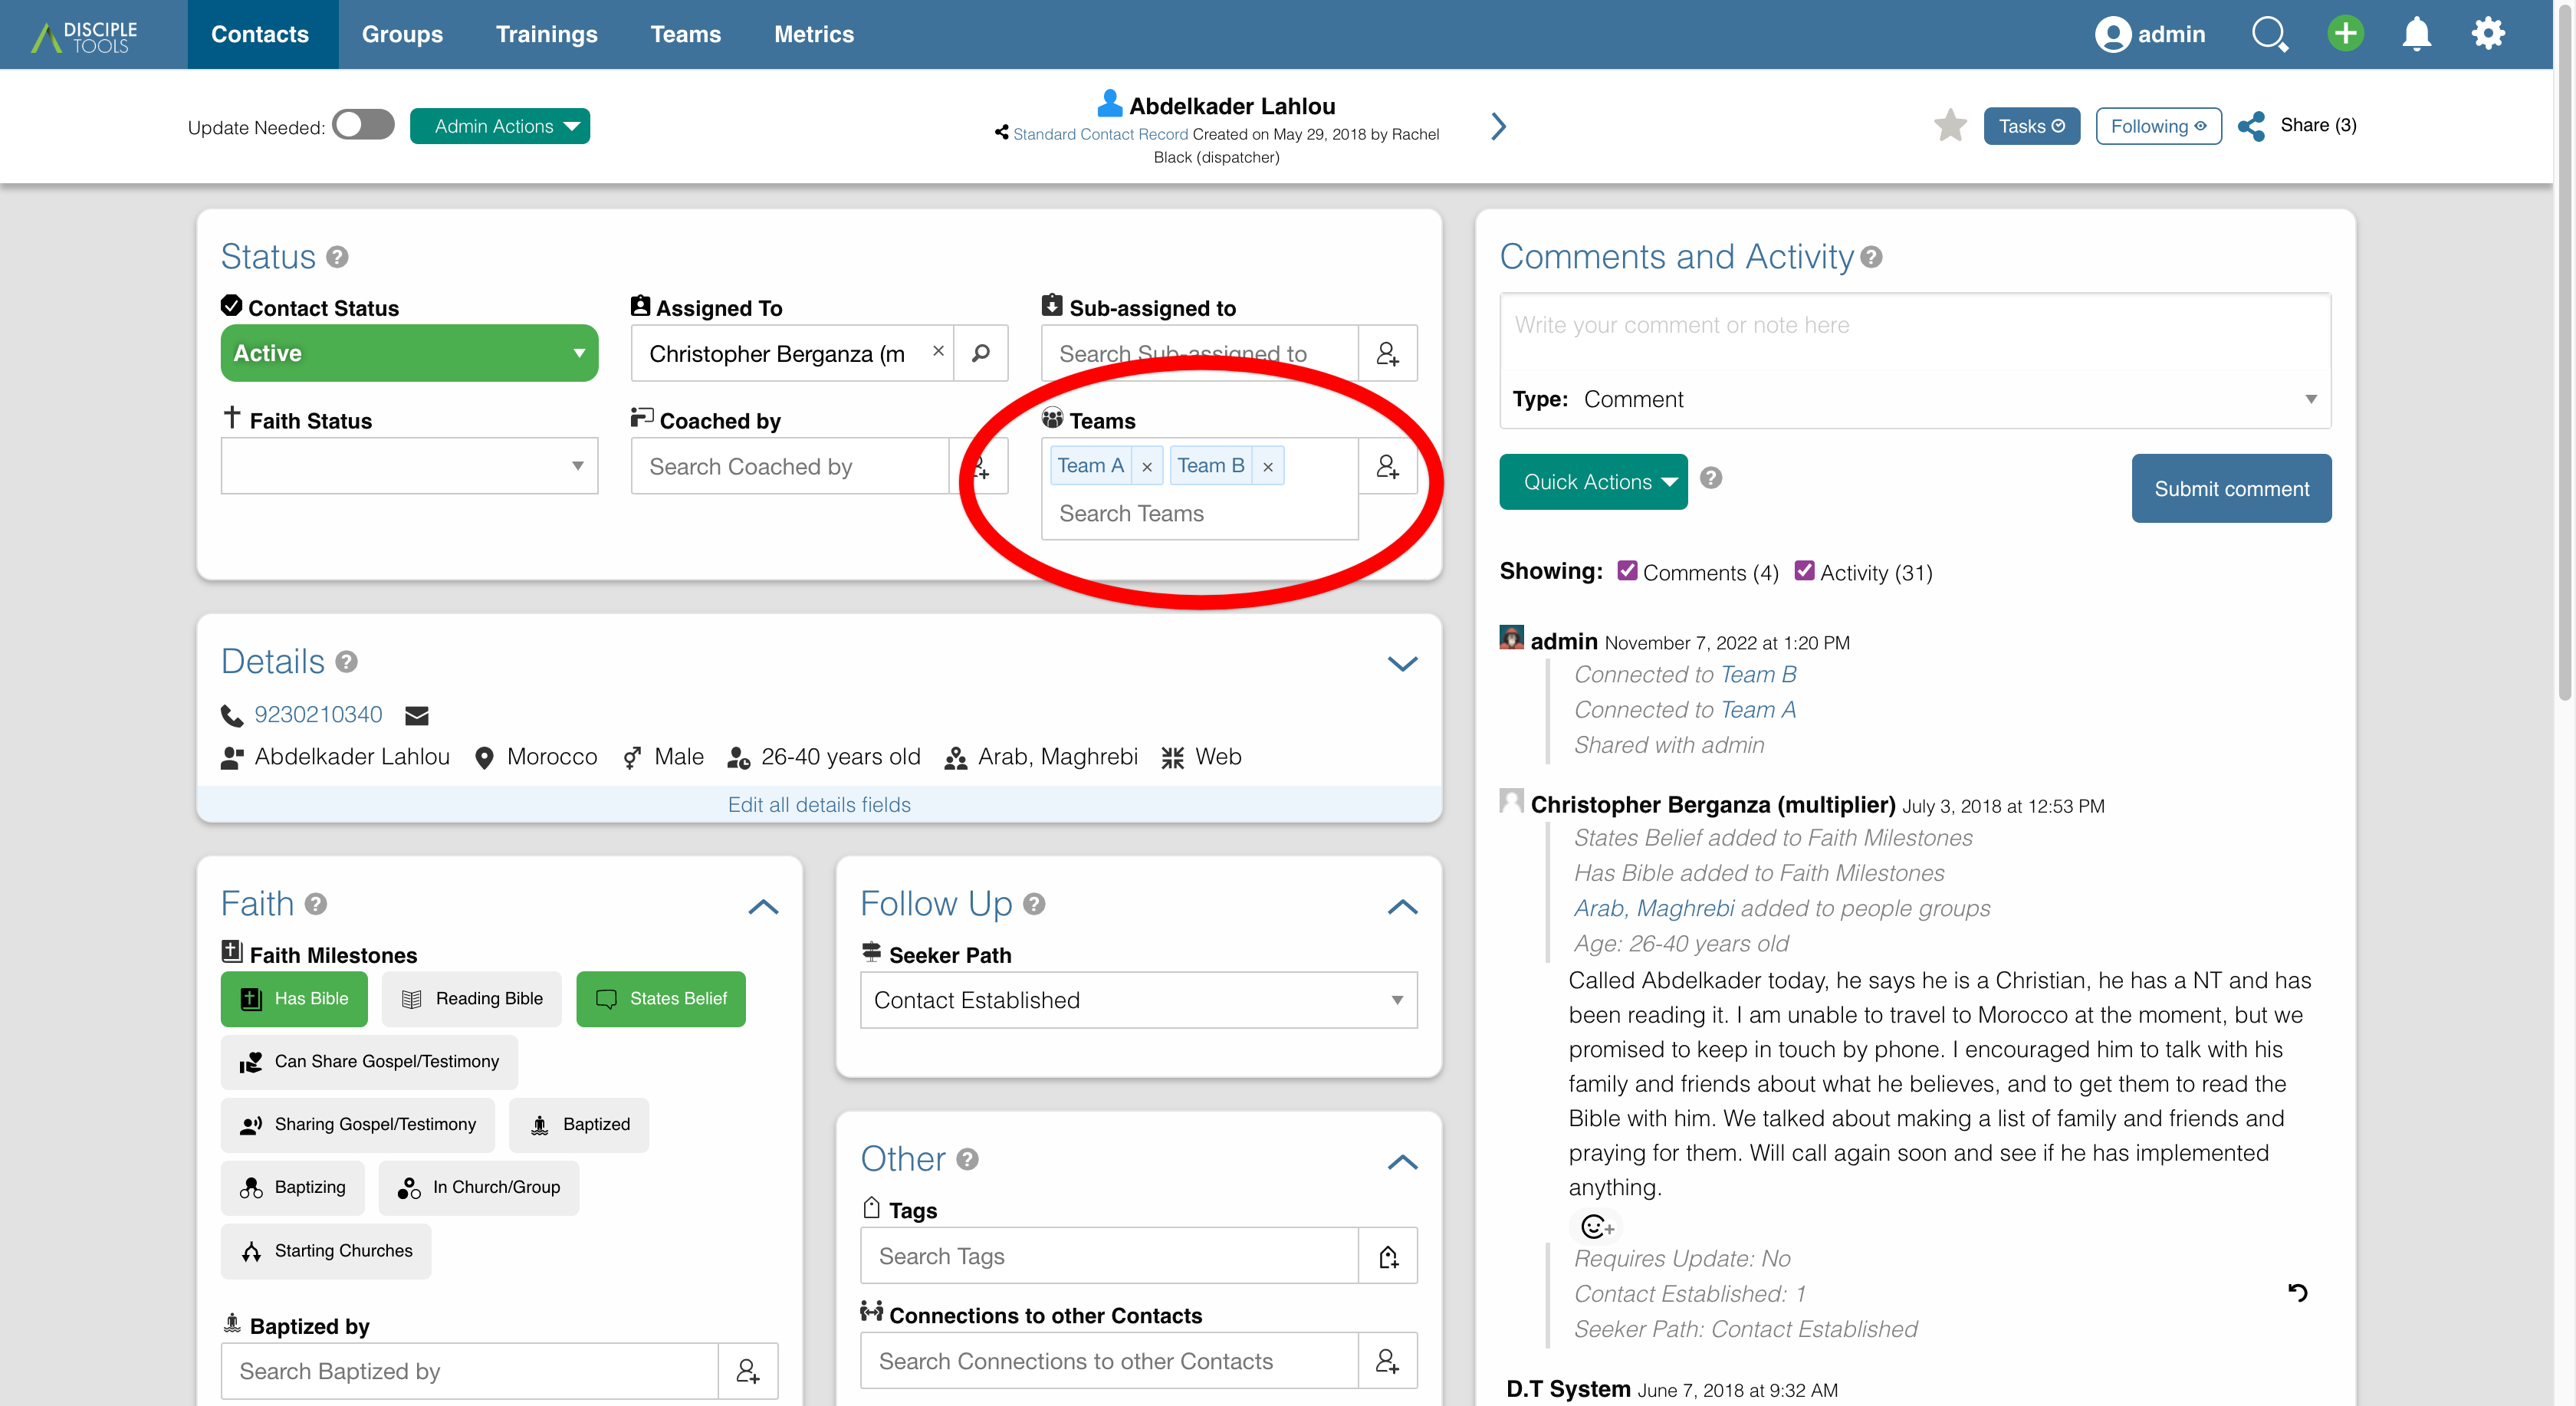Viewport: 2576px width, 1406px height.
Task: Remove Team A tag
Action: tap(1147, 466)
